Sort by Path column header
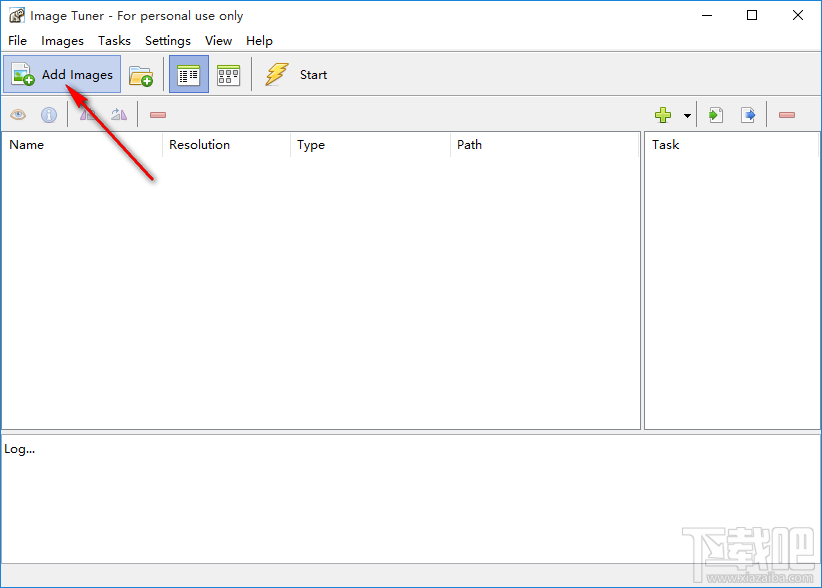This screenshot has height=588, width=822. 545,145
